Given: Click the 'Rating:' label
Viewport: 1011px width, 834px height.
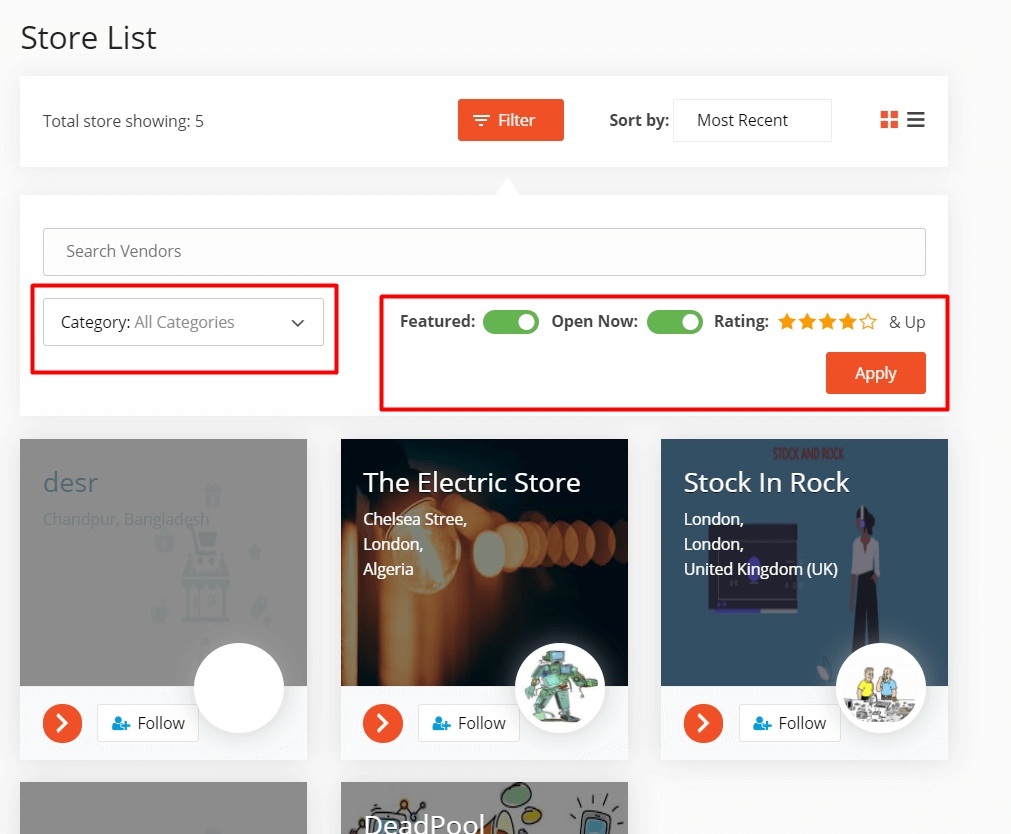Looking at the screenshot, I should [x=741, y=321].
